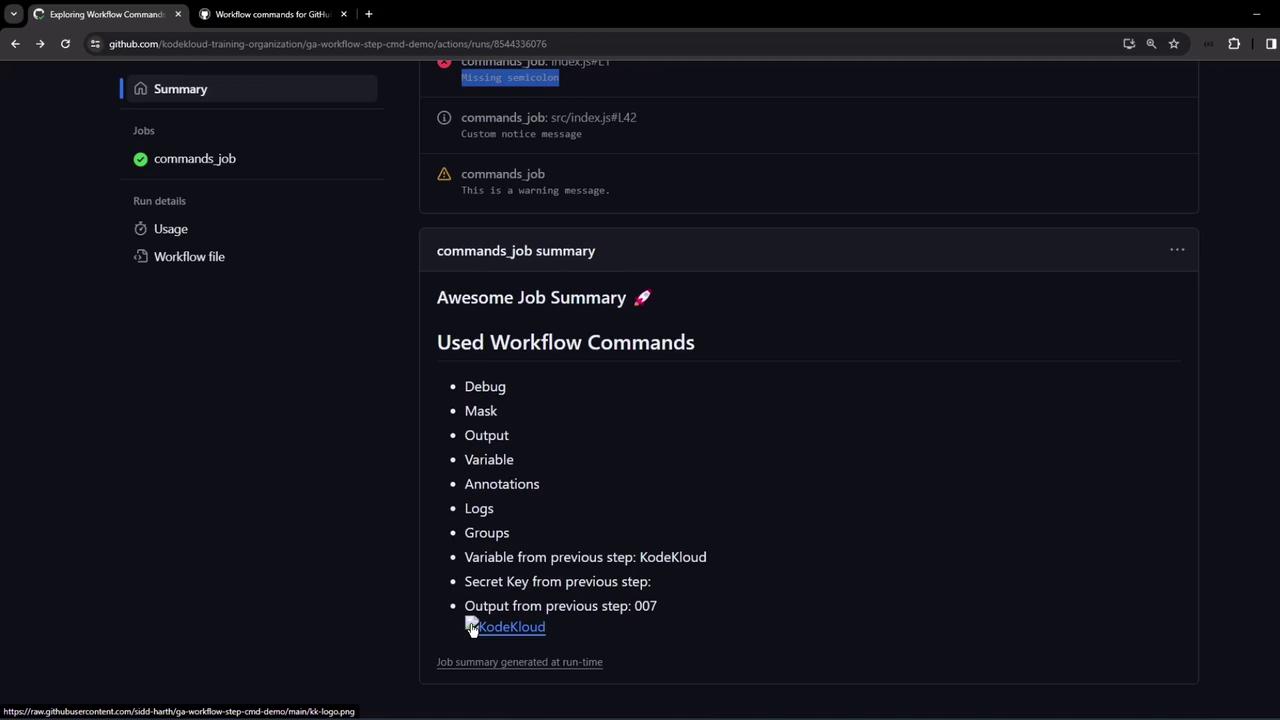View site information icon in address bar
The image size is (1280, 720).
click(95, 44)
